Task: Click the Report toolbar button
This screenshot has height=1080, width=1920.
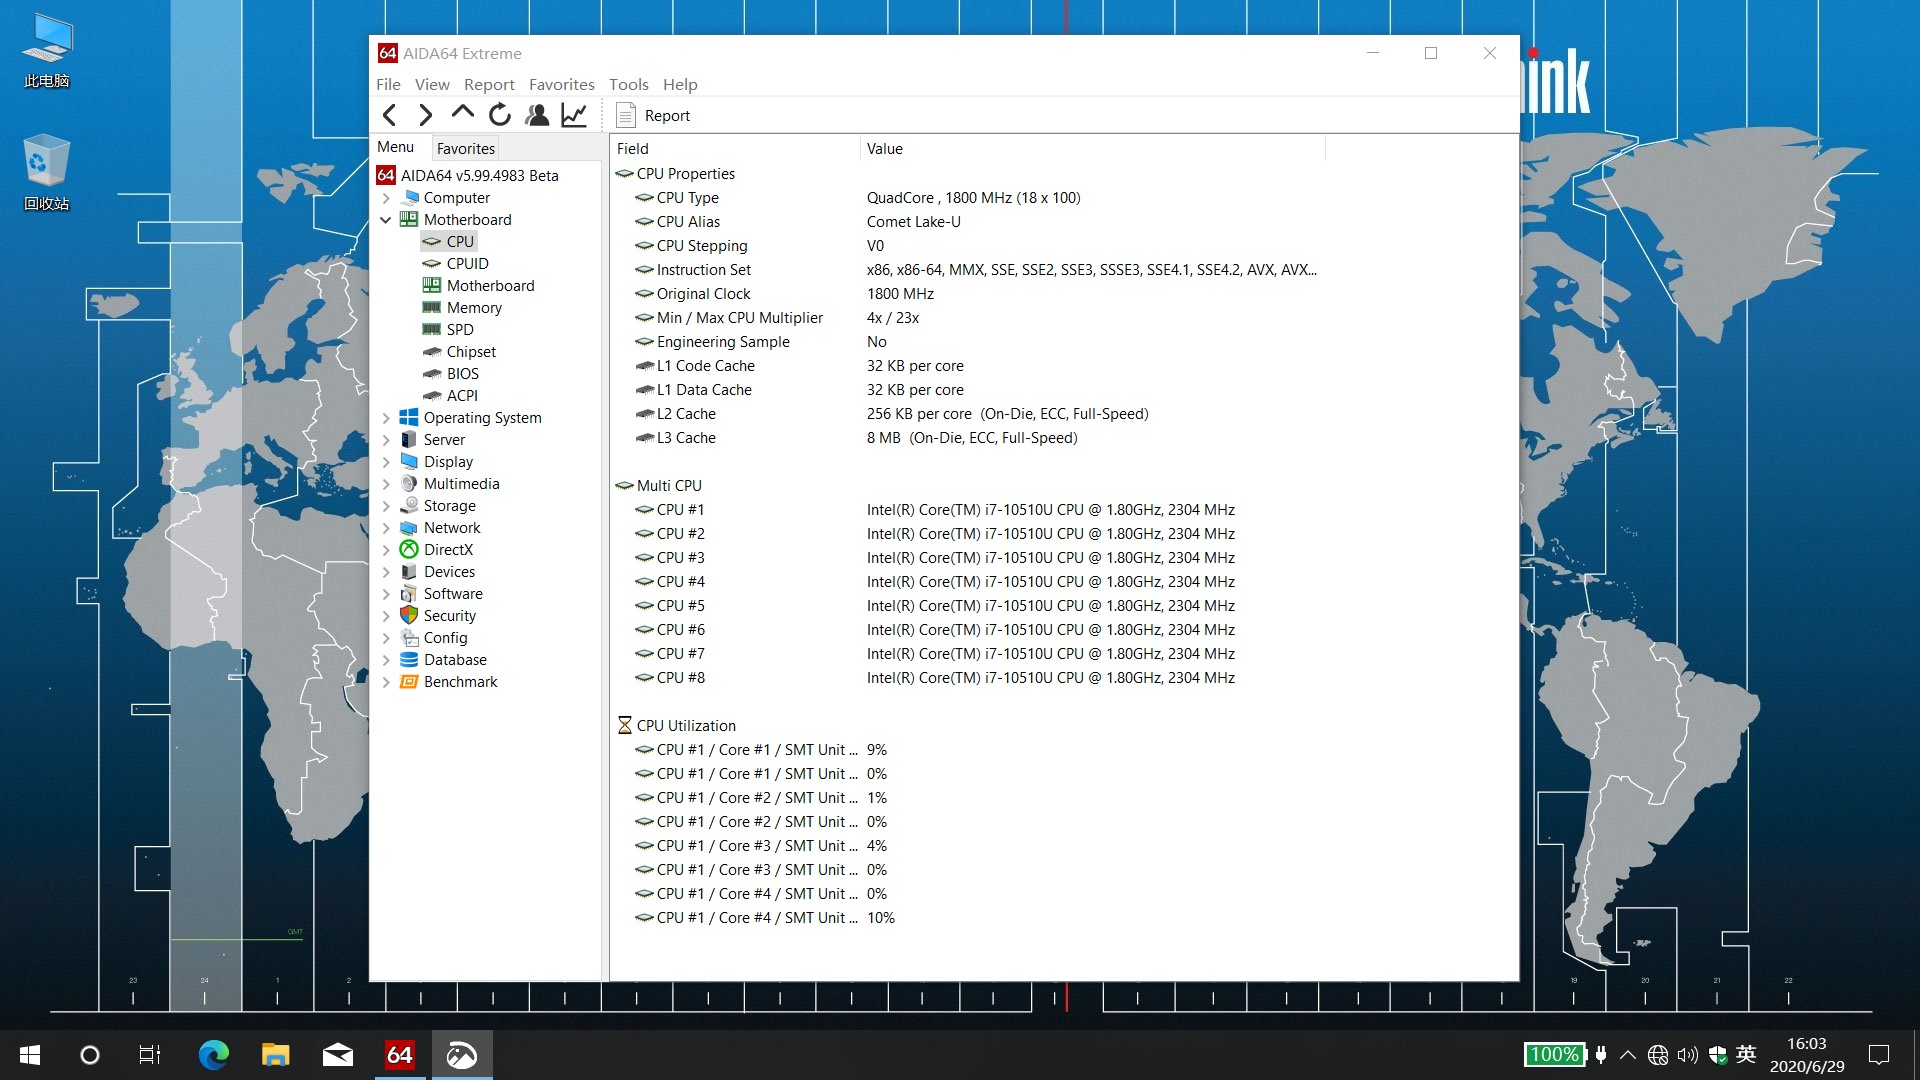Action: (x=653, y=116)
